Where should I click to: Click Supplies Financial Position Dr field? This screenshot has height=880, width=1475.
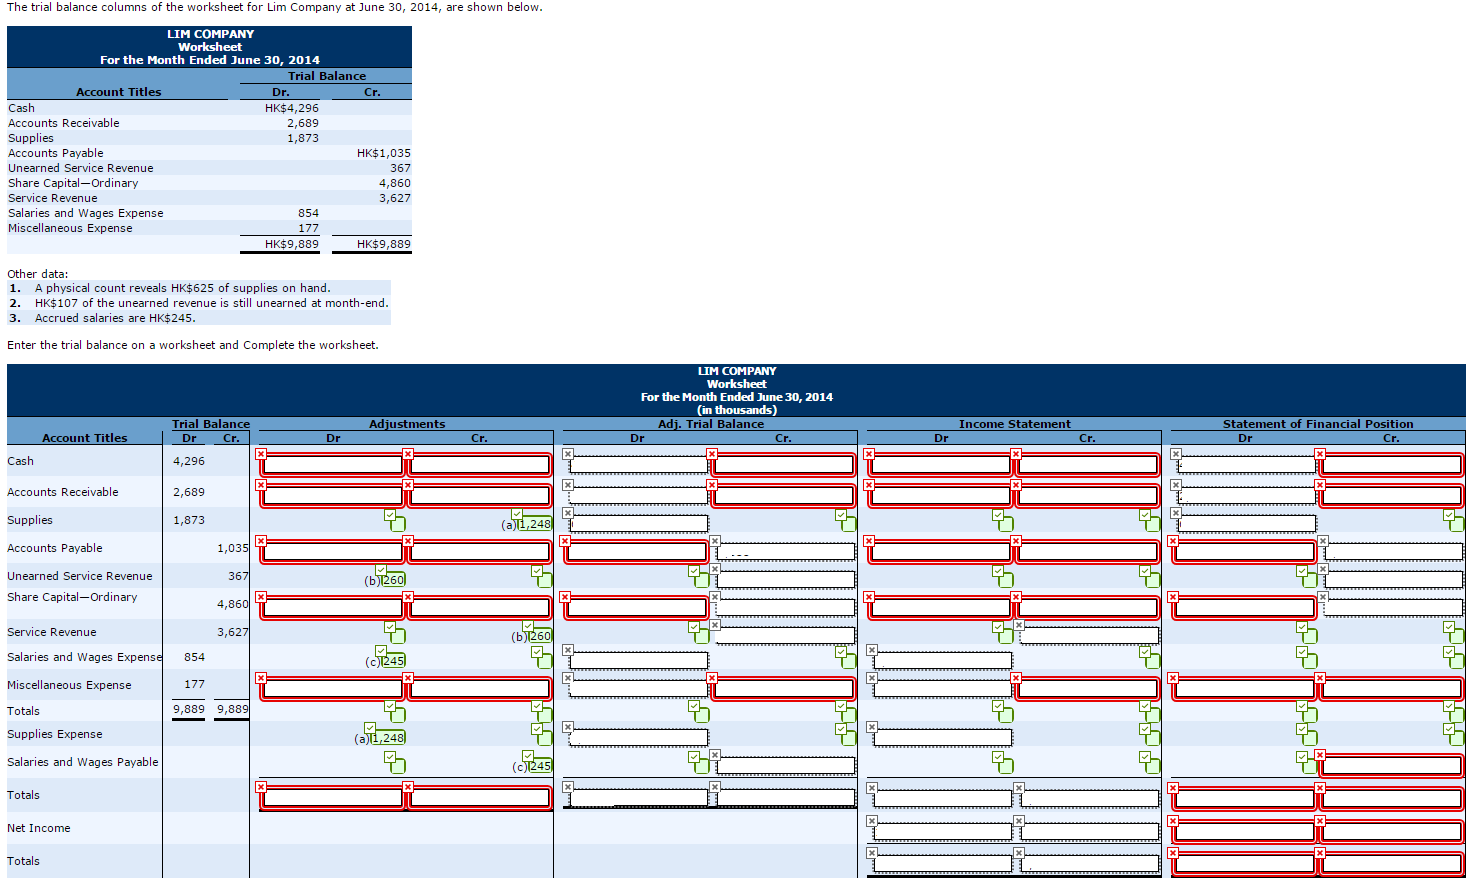tap(1247, 524)
